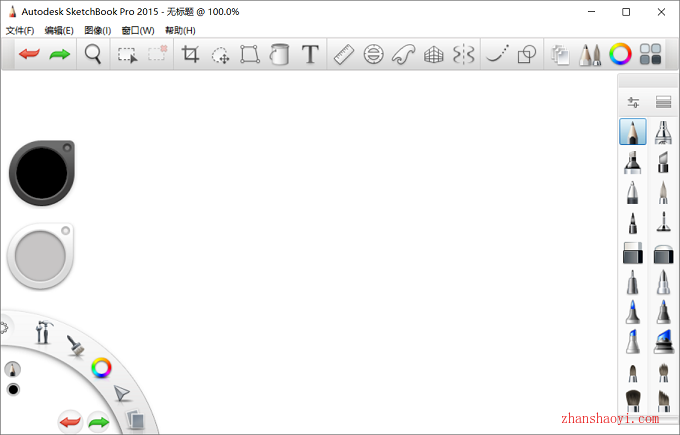Viewport: 680px width, 435px height.
Task: Select the rectangular Selection tool
Action: pos(128,55)
